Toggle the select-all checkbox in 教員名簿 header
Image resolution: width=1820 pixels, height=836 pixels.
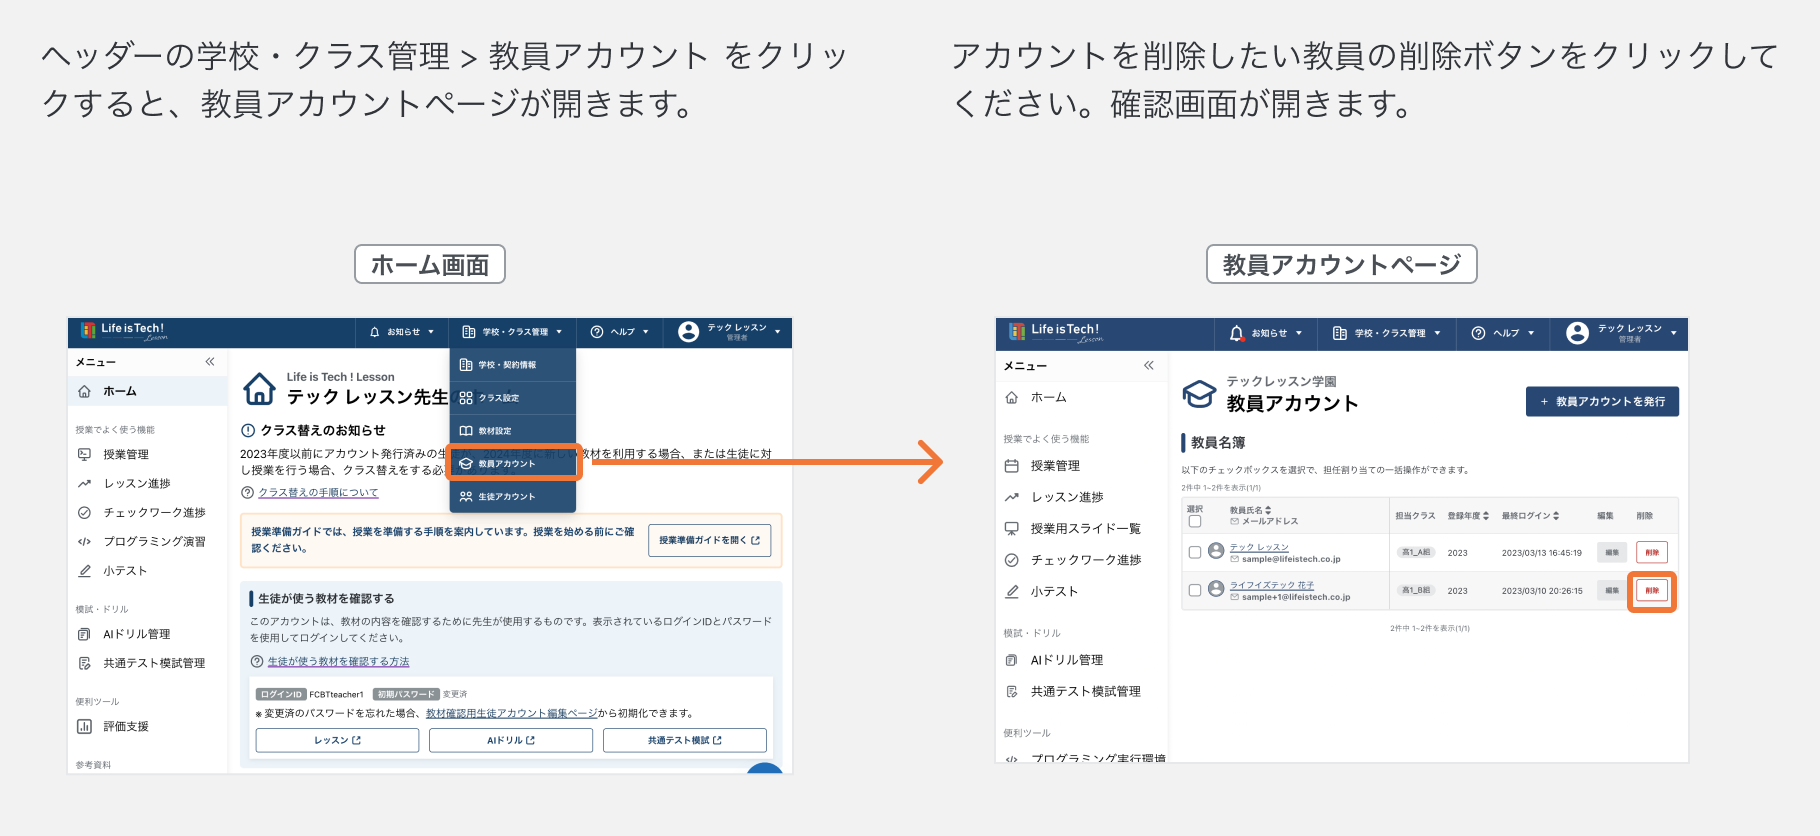(x=1194, y=521)
